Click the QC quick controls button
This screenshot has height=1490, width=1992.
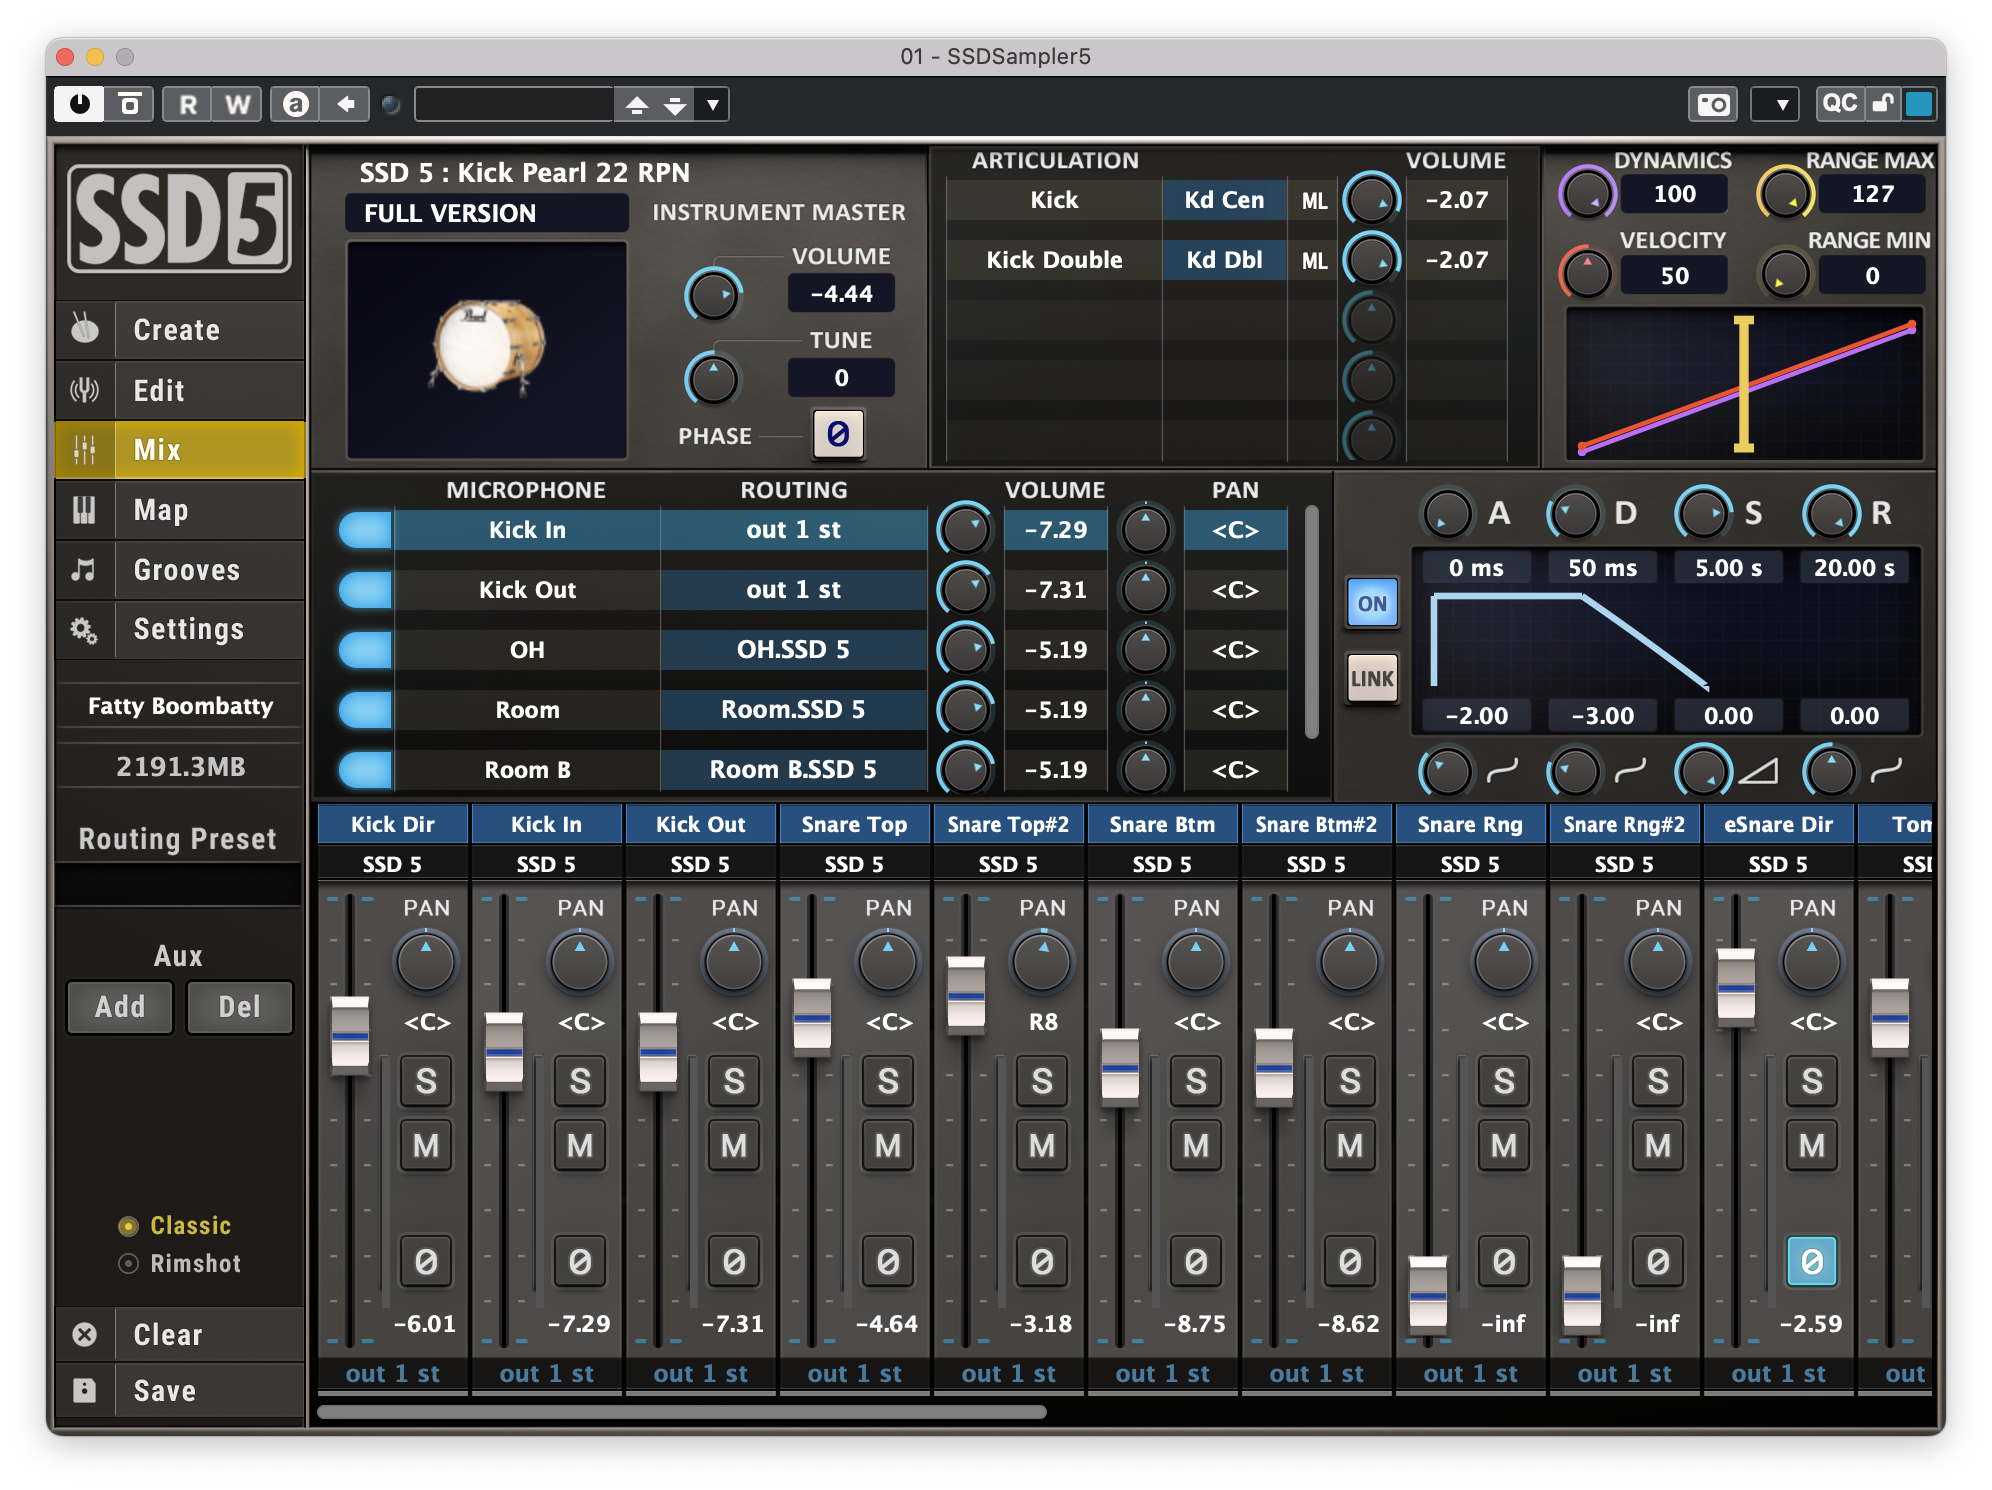click(1839, 104)
